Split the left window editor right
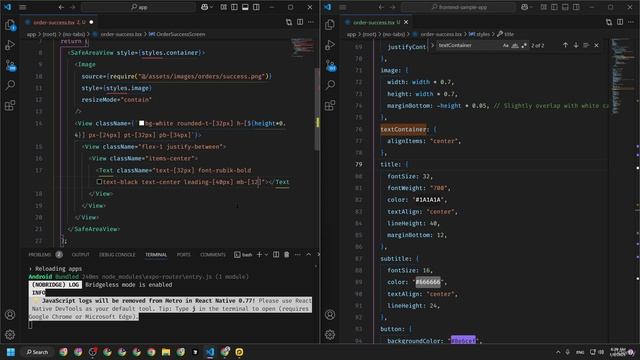Image resolution: width=640 pixels, height=360 pixels. coord(300,22)
